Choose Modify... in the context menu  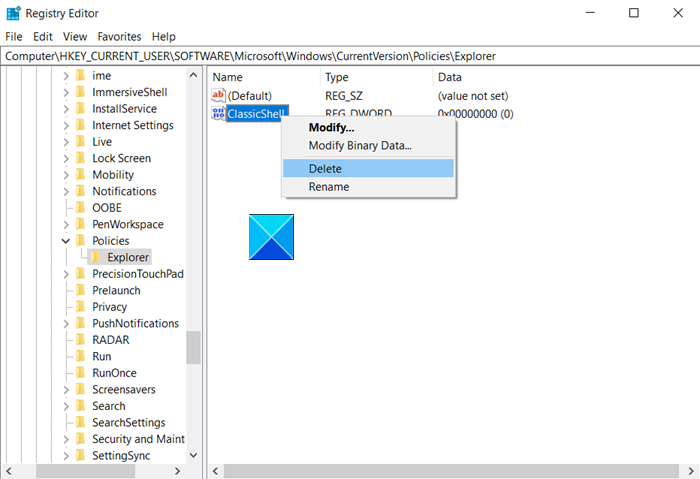click(x=368, y=128)
